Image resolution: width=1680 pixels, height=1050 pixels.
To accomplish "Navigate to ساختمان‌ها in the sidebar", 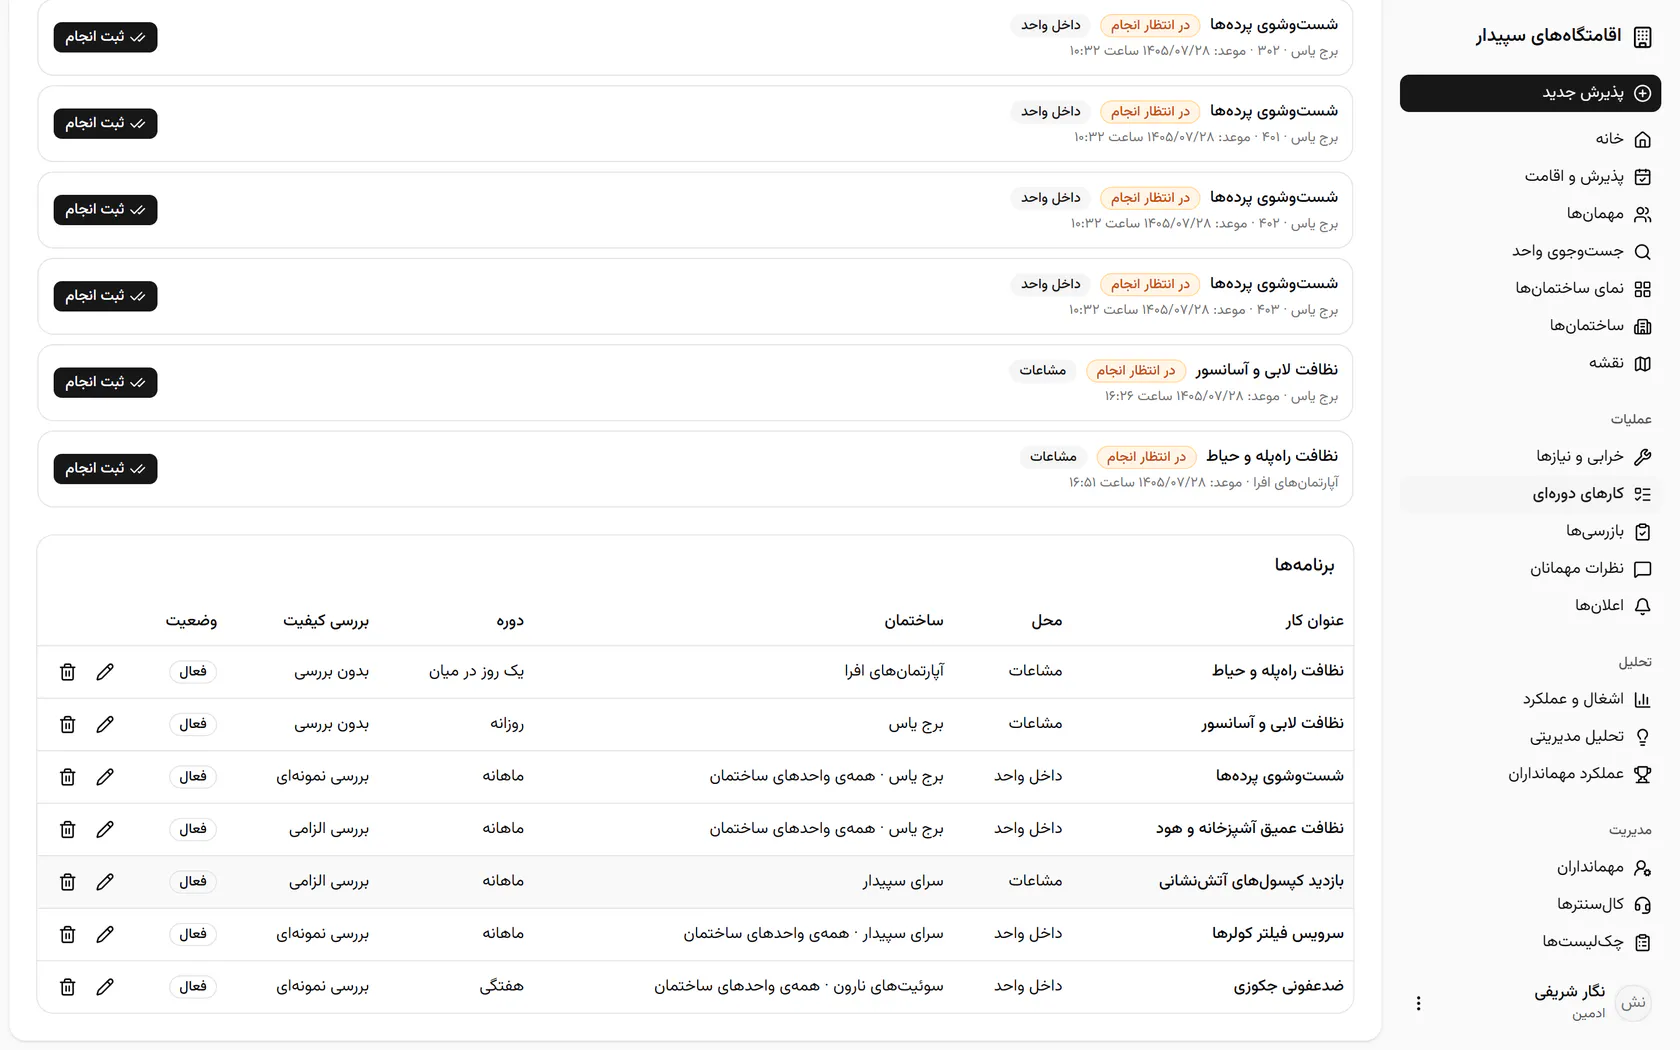I will tap(1530, 326).
